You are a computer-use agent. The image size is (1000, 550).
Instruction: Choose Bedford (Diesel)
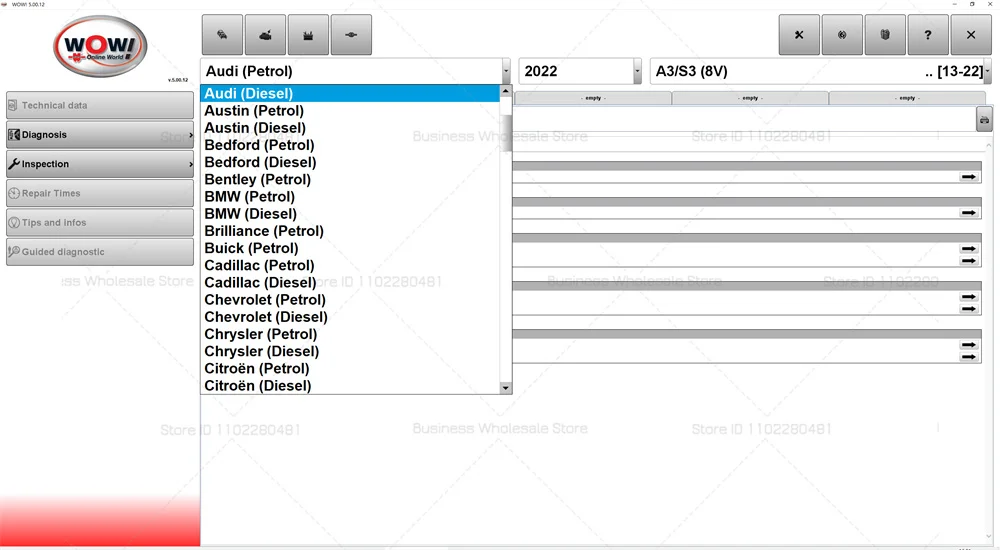point(350,162)
